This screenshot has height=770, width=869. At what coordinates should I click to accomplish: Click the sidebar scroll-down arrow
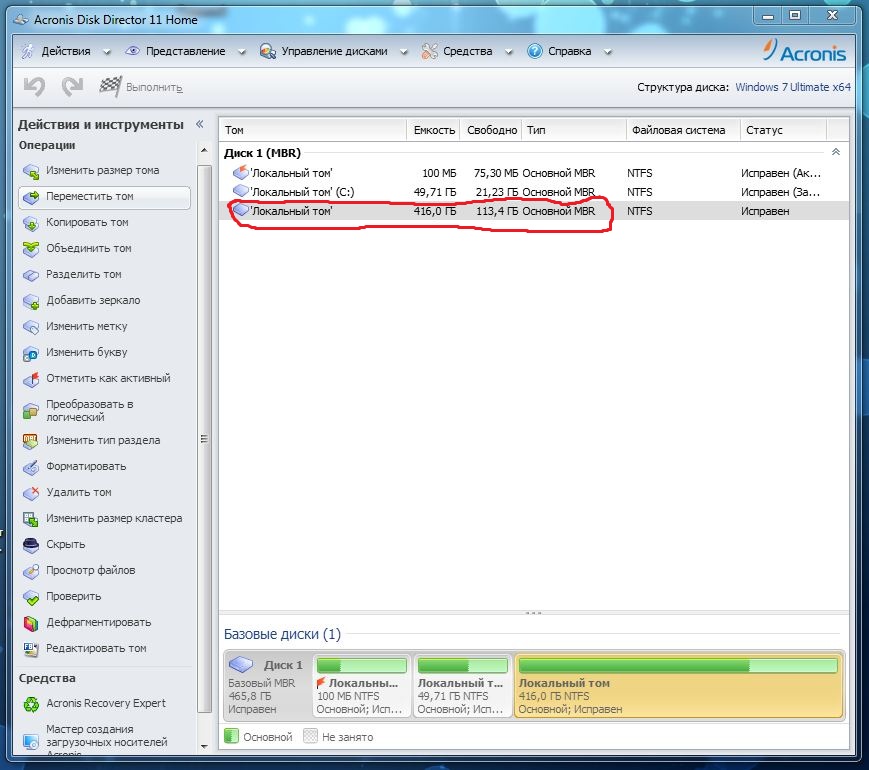tap(204, 746)
